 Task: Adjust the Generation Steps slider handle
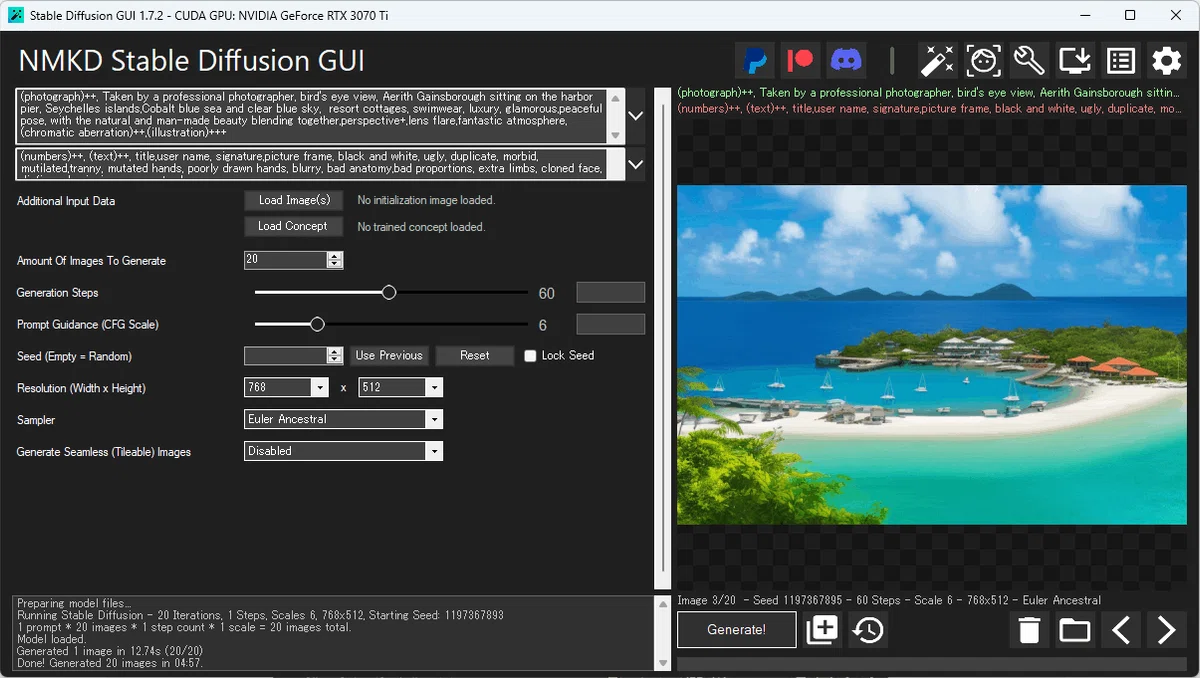pyautogui.click(x=389, y=293)
